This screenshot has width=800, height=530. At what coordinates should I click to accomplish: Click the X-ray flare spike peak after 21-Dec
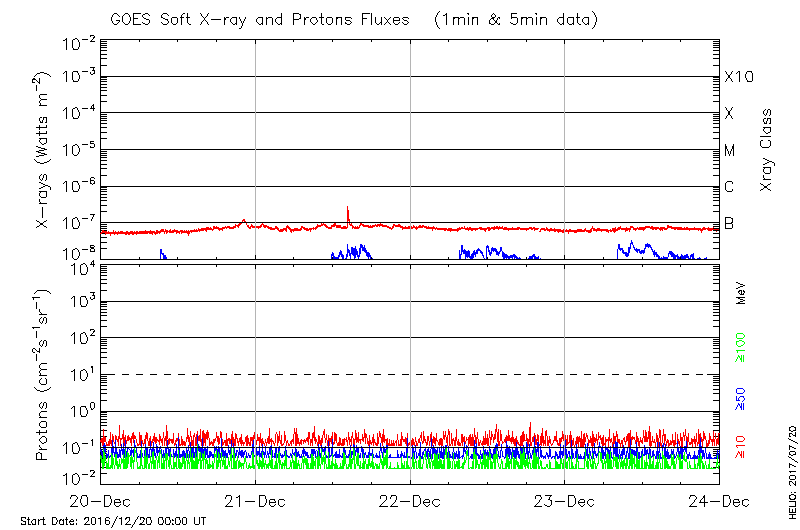coord(347,208)
